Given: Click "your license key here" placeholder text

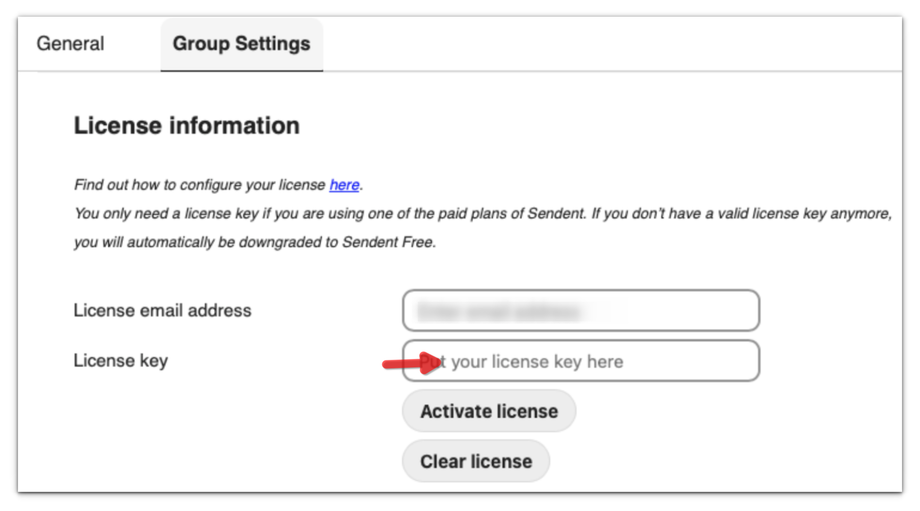Looking at the screenshot, I should [x=537, y=362].
